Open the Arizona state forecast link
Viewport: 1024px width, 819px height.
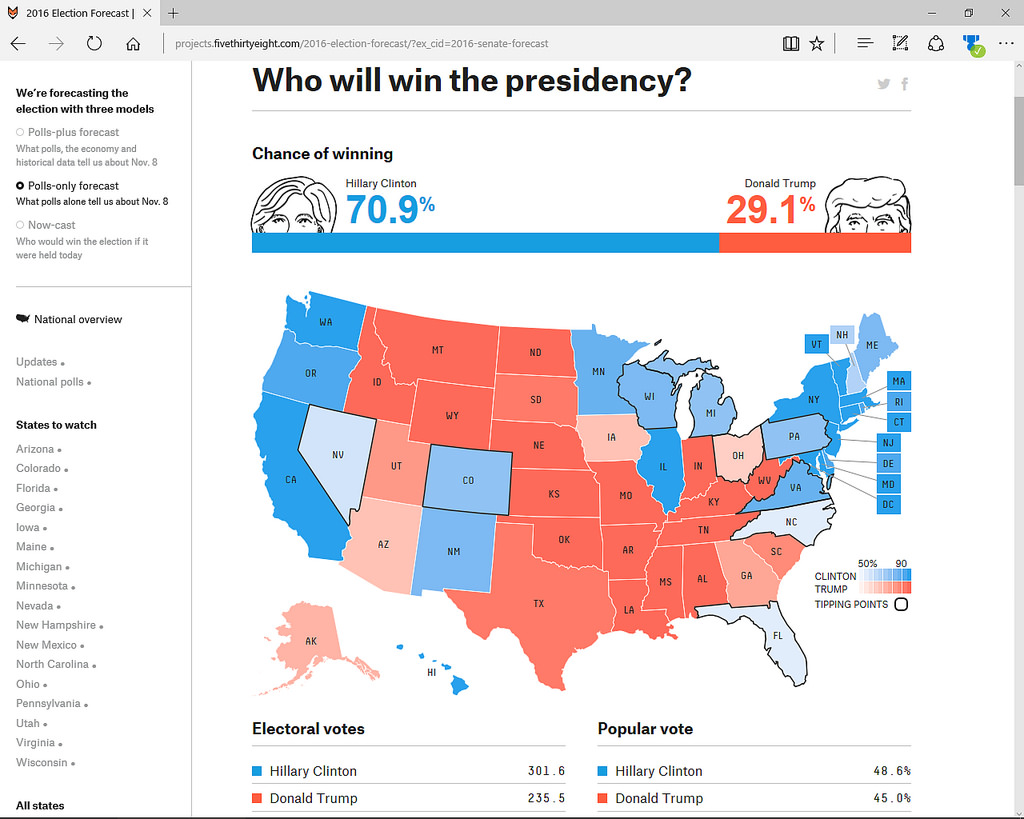35,449
